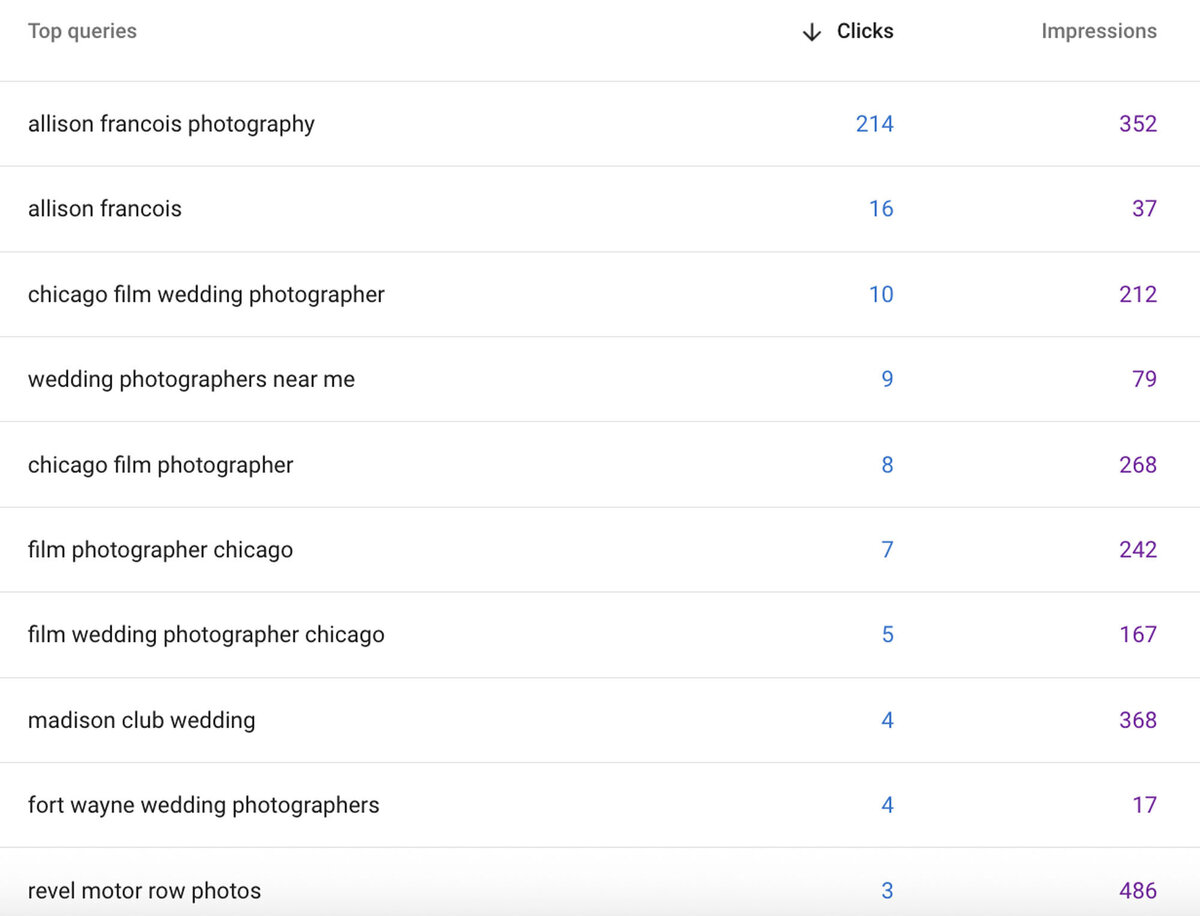Click the 'revel motor row photos' query

click(145, 890)
